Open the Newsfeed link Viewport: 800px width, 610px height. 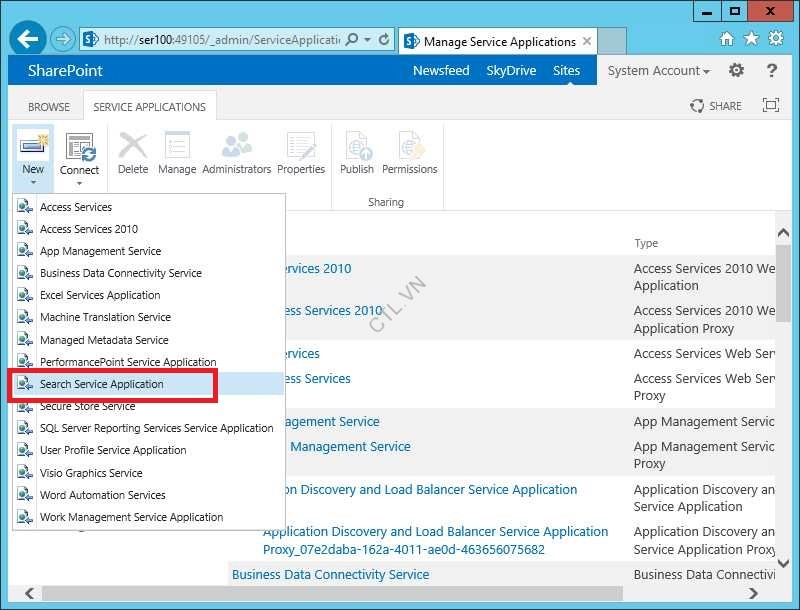click(x=441, y=70)
